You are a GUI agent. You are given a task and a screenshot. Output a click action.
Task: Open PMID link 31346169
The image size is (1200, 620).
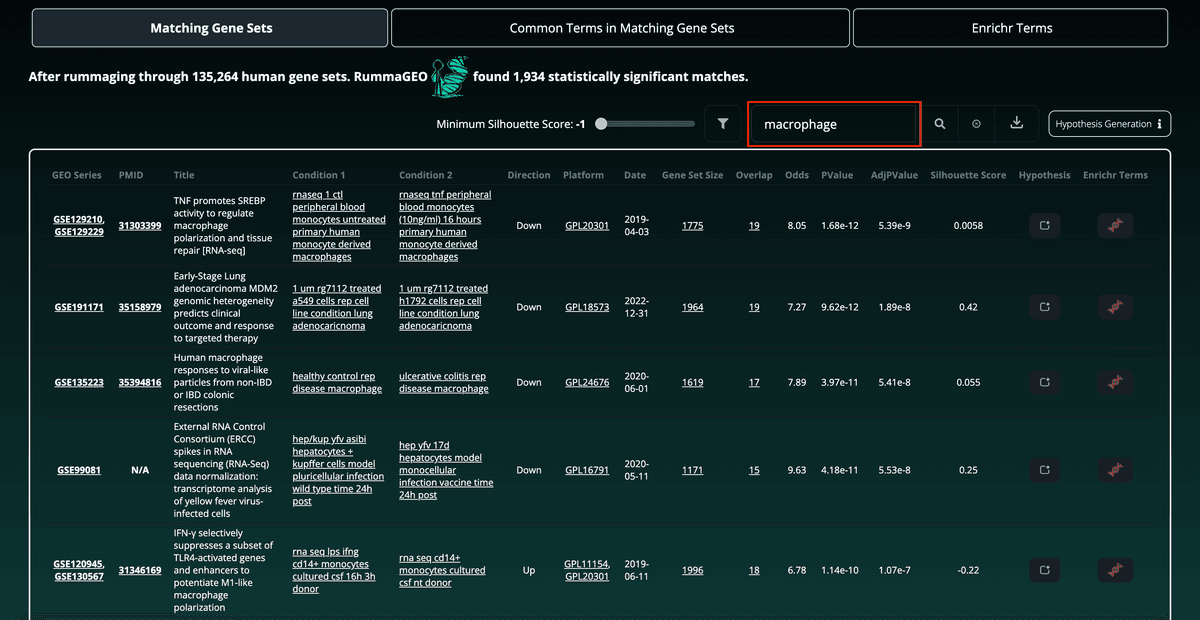point(140,570)
